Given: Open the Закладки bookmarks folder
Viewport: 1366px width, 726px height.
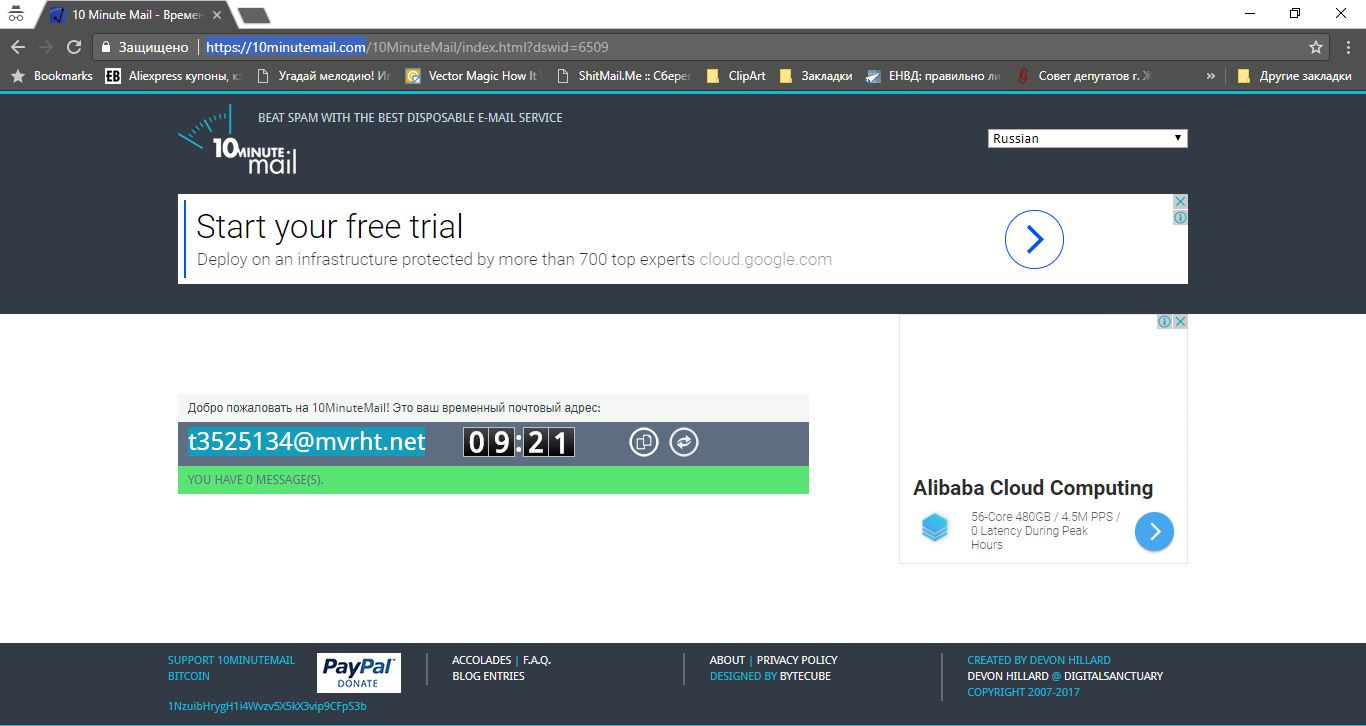Looking at the screenshot, I should 816,76.
